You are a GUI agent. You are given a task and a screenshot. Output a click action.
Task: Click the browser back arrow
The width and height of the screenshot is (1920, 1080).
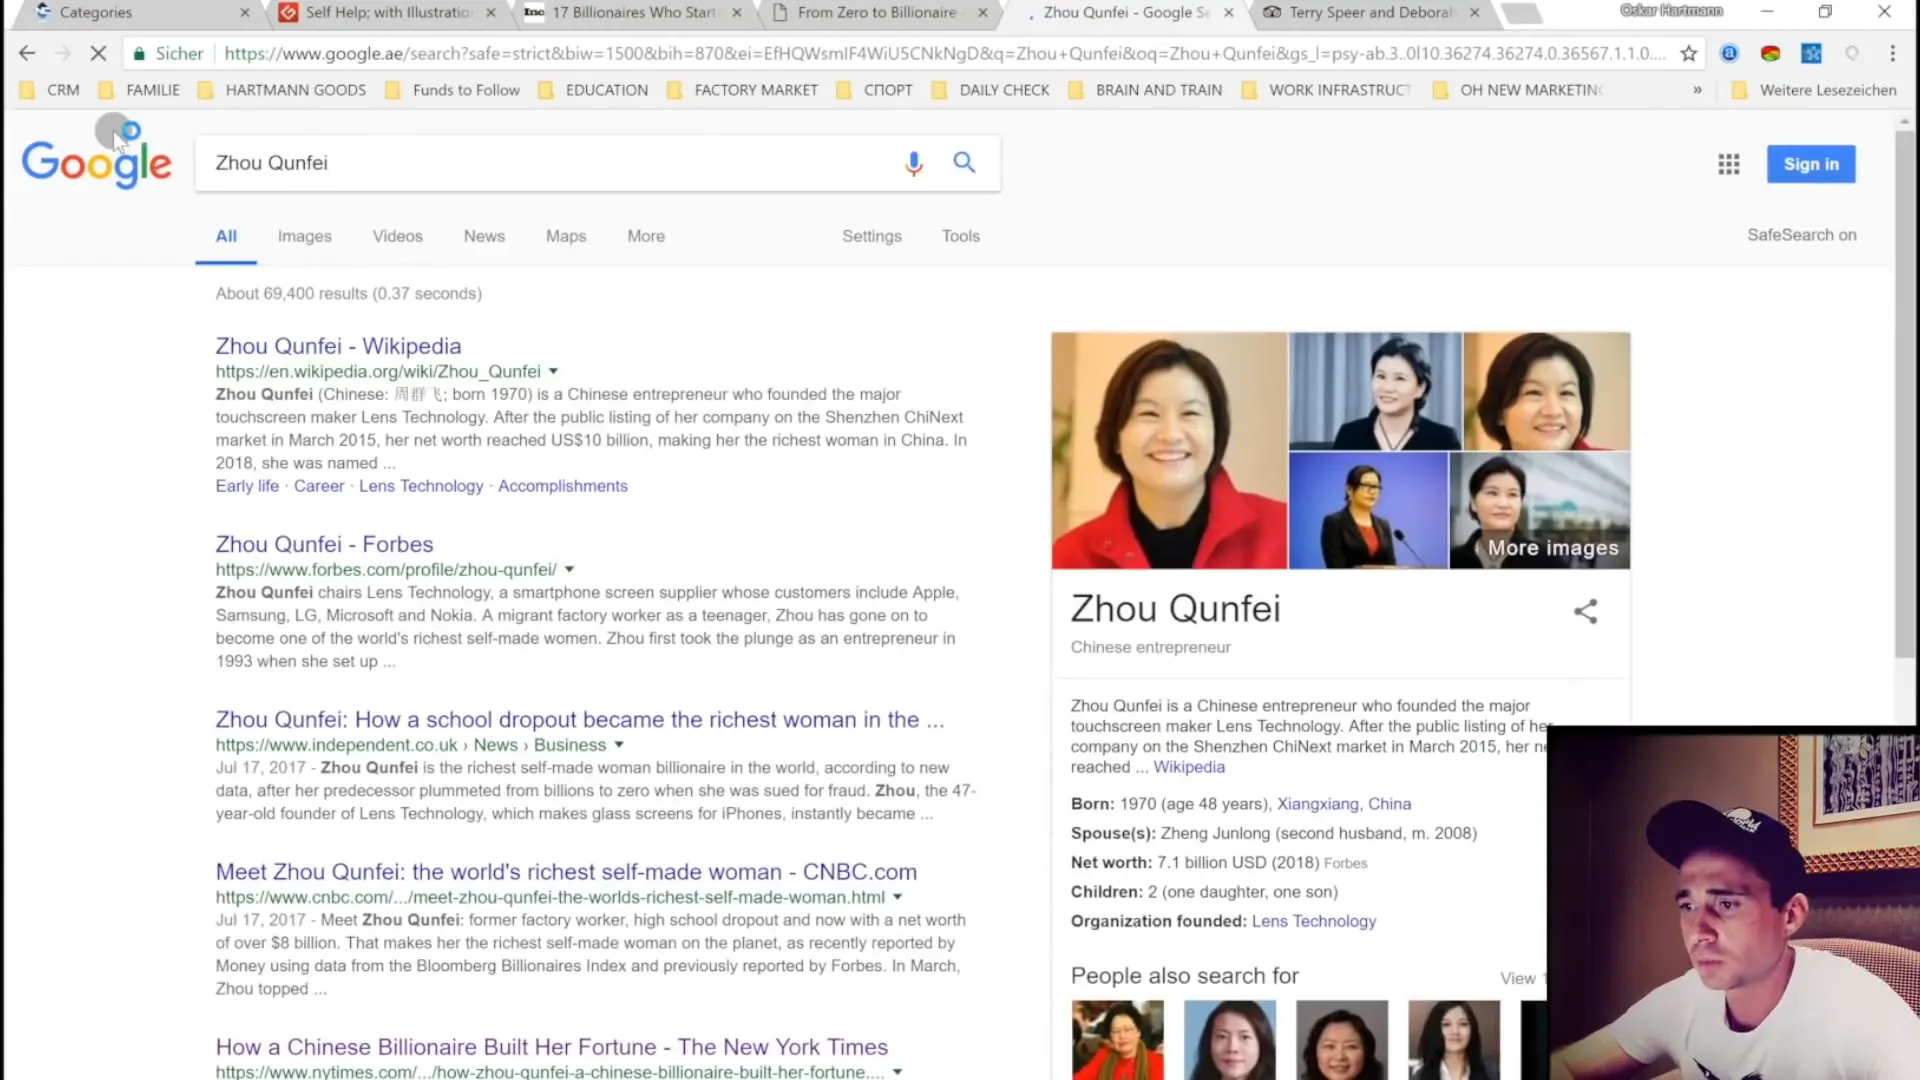[27, 54]
